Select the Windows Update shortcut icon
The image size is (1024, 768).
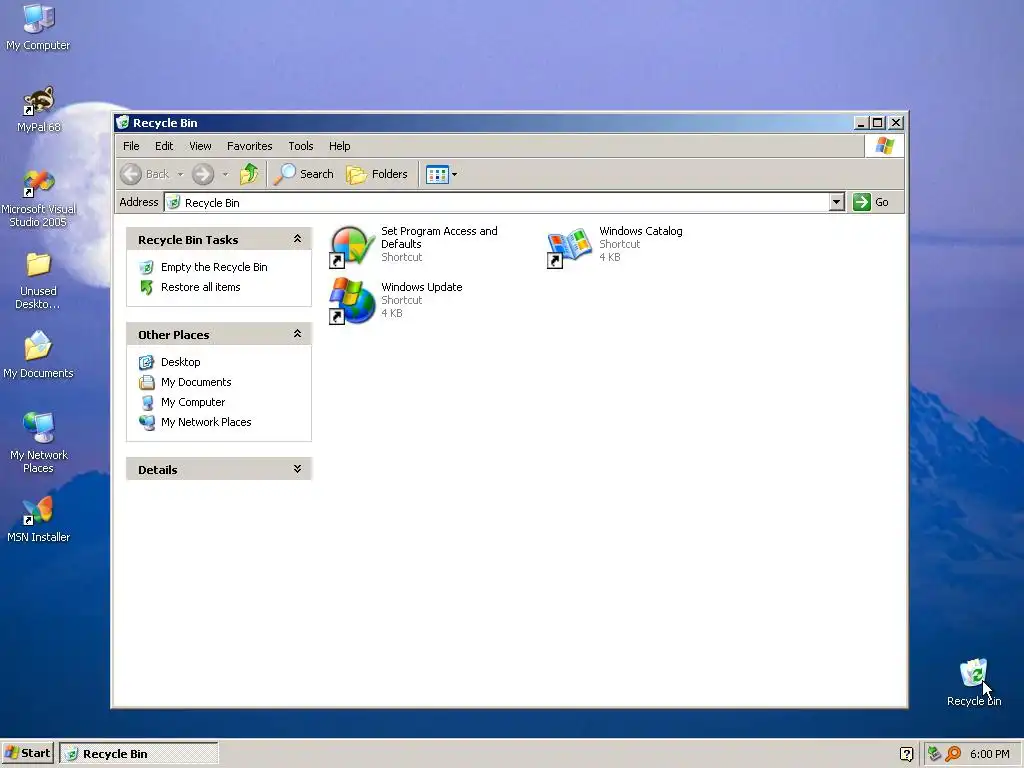(x=351, y=300)
